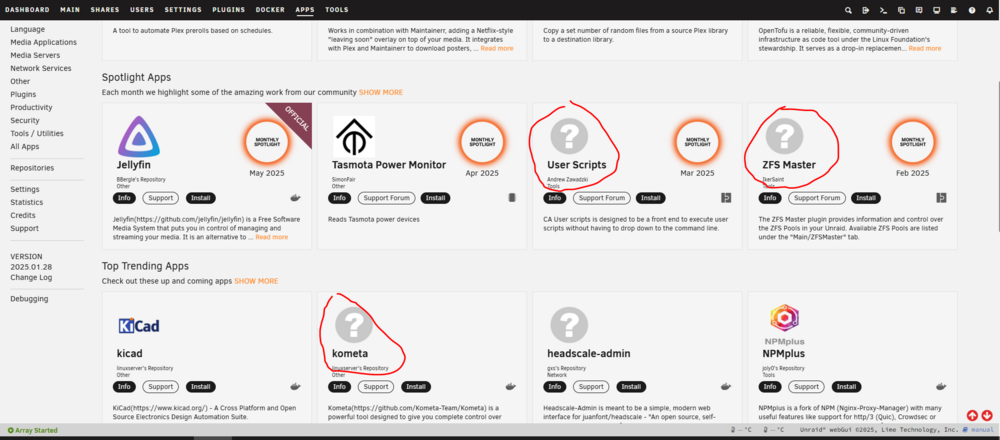Click the plugin icon on the User Scripts card
Viewport: 1000px width, 440px height.
[726, 198]
